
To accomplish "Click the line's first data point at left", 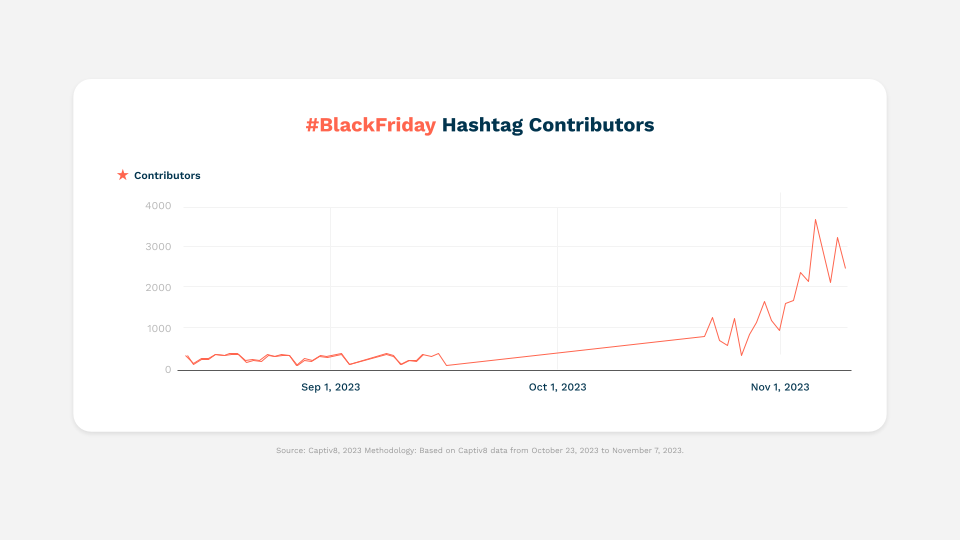I will coord(186,356).
